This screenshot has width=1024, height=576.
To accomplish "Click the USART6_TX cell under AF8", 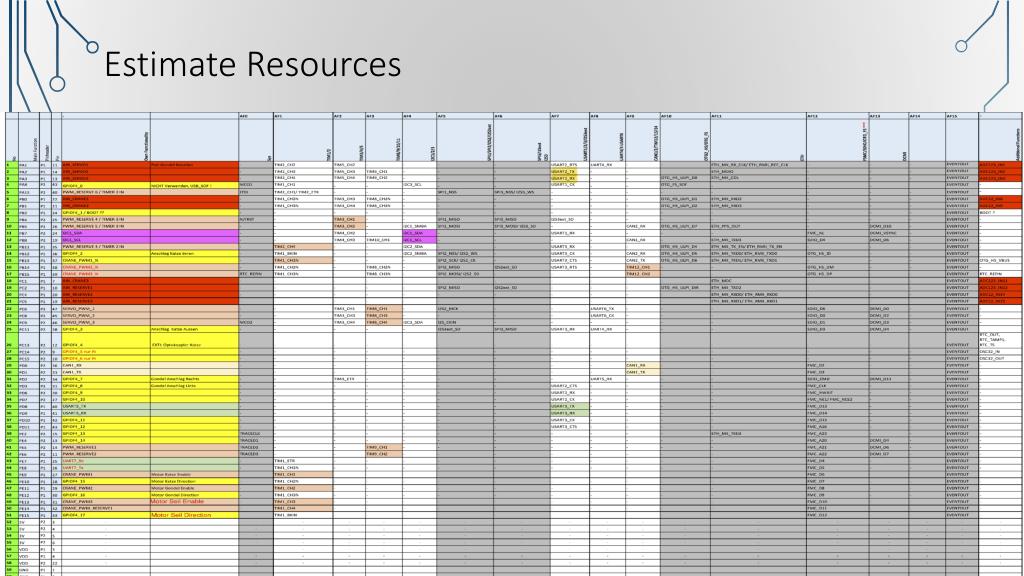I will pyautogui.click(x=607, y=308).
